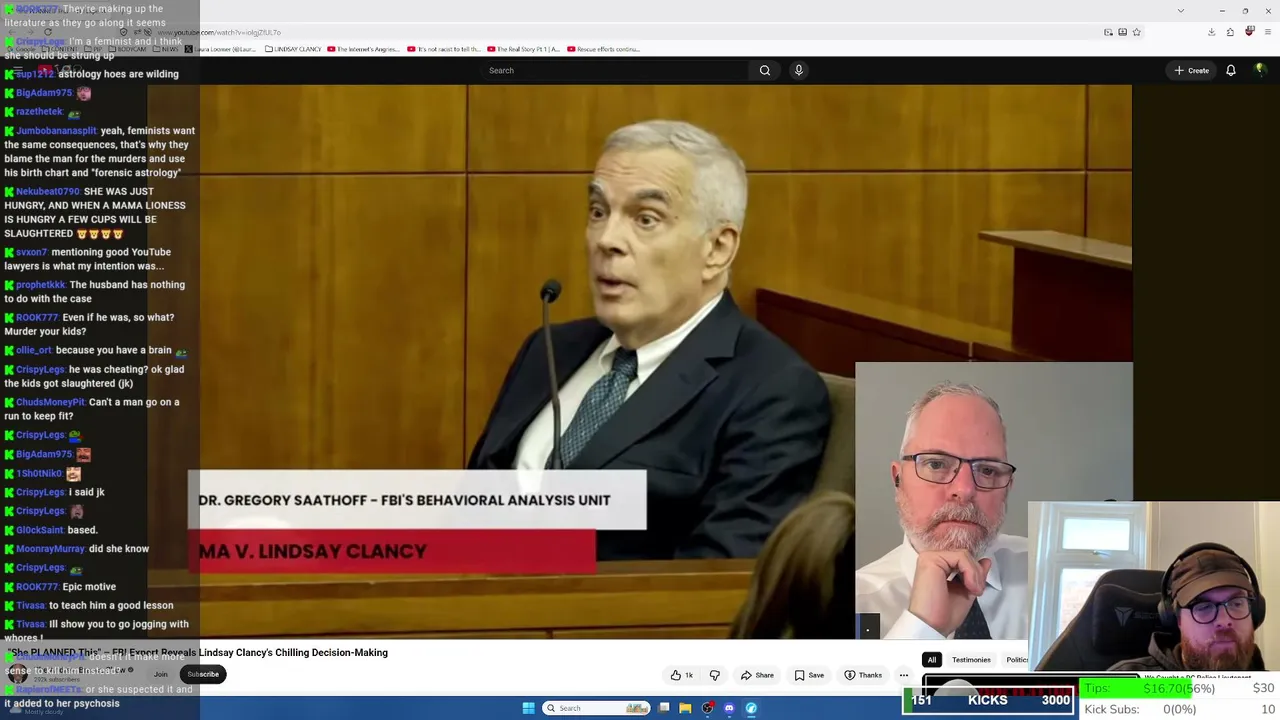1280x720 pixels.
Task: Open browser downloads icon
Action: pos(1211,32)
